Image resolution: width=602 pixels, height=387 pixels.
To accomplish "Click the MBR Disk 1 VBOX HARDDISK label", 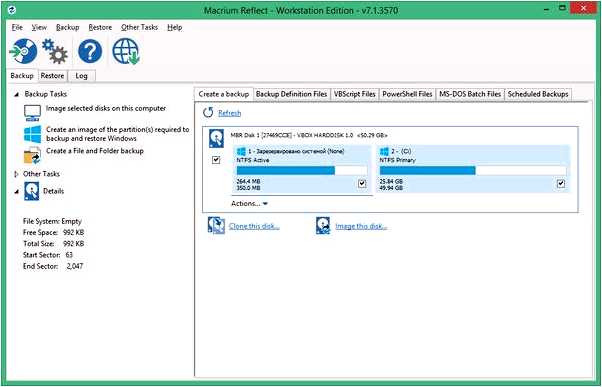I will coord(309,135).
